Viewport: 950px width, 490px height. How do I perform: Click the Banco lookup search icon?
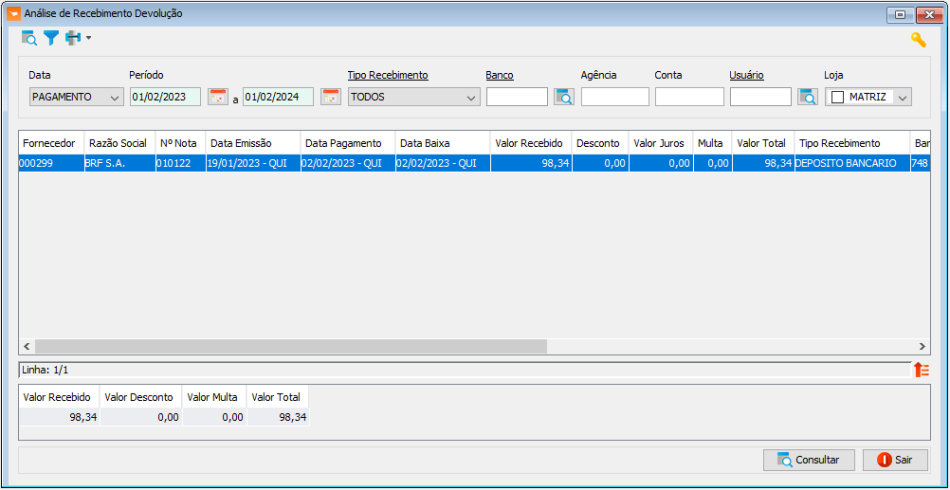(x=564, y=97)
